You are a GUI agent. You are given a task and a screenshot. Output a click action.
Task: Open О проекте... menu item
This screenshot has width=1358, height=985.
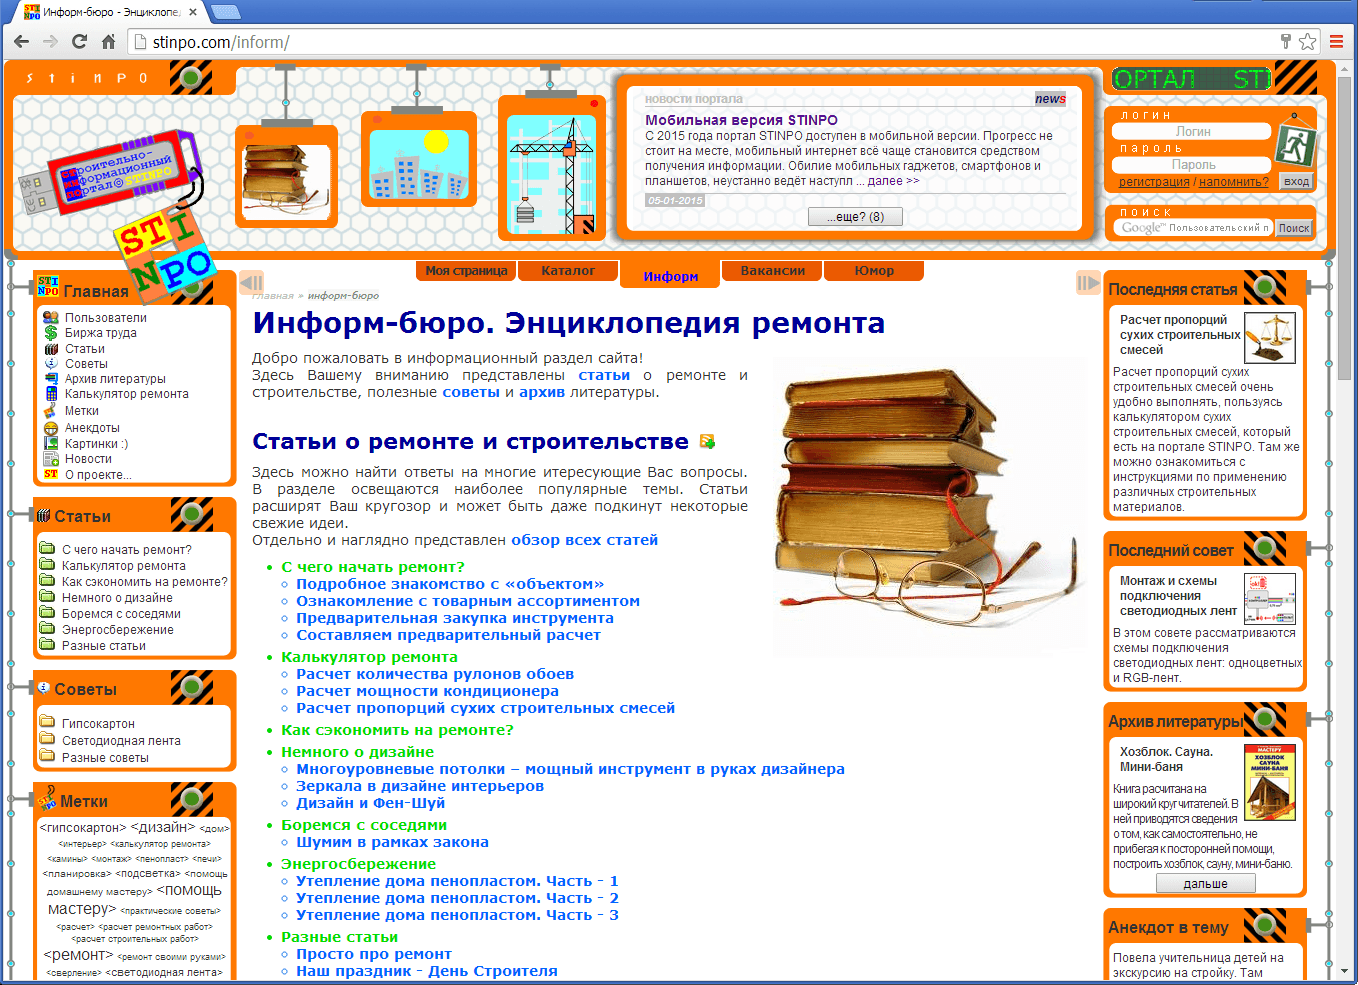pyautogui.click(x=98, y=475)
